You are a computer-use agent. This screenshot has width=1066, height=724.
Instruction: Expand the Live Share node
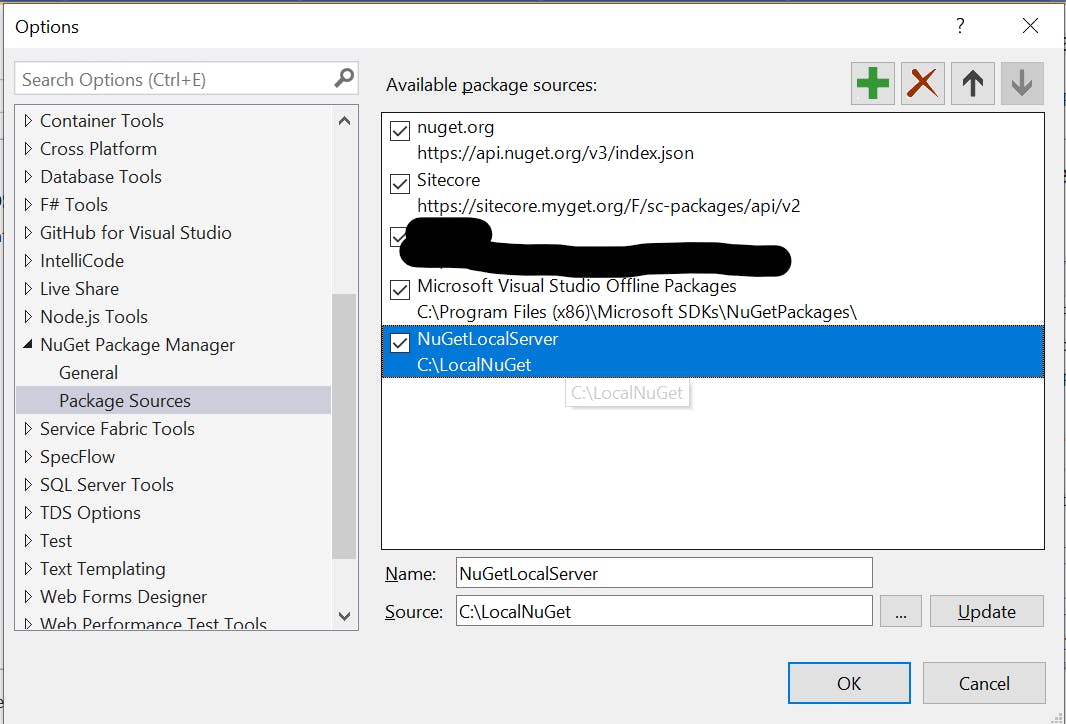tap(28, 288)
